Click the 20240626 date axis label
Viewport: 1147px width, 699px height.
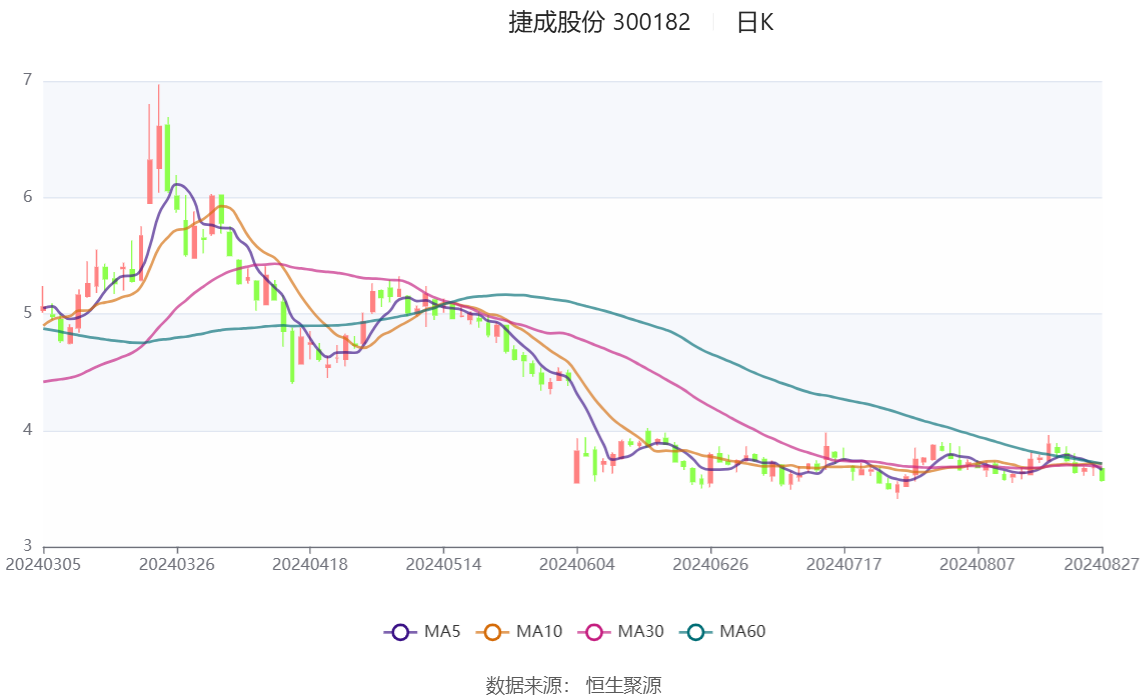[x=710, y=564]
